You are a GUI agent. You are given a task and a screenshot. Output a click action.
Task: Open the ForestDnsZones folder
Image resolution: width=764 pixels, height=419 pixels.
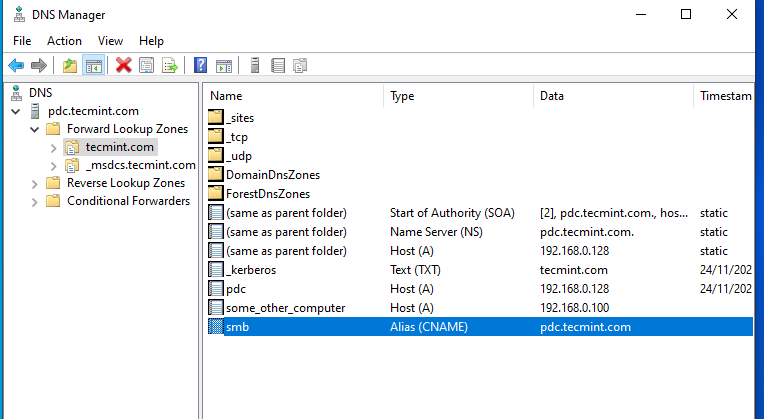pyautogui.click(x=268, y=193)
